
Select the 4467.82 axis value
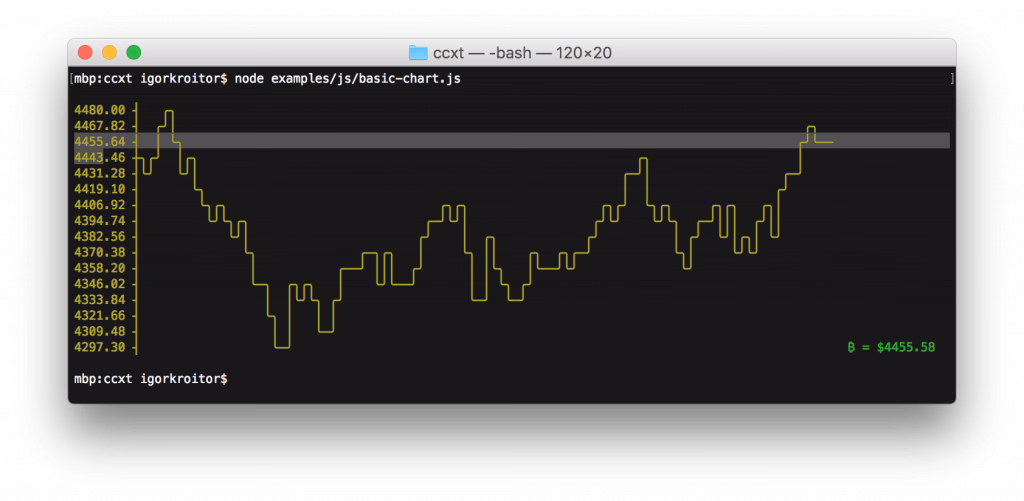99,126
